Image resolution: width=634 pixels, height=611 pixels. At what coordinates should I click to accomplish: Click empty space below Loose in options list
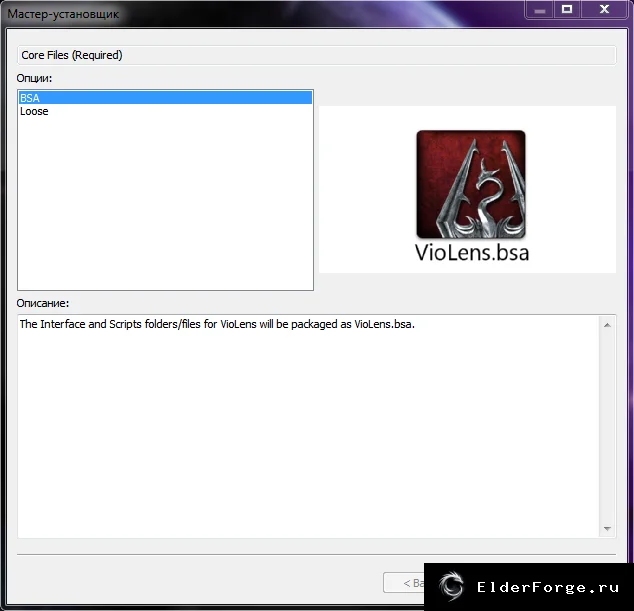(x=165, y=202)
